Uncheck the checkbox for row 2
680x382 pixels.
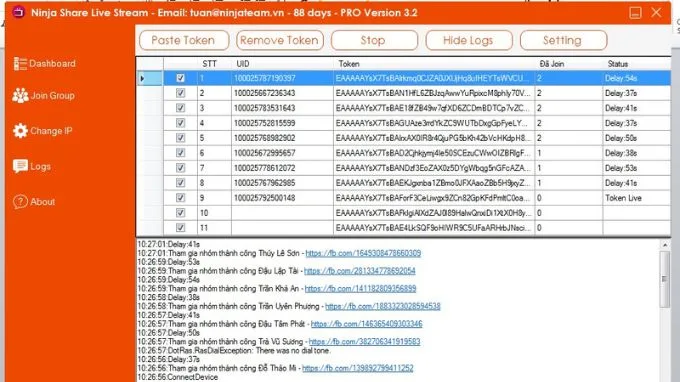tap(180, 93)
